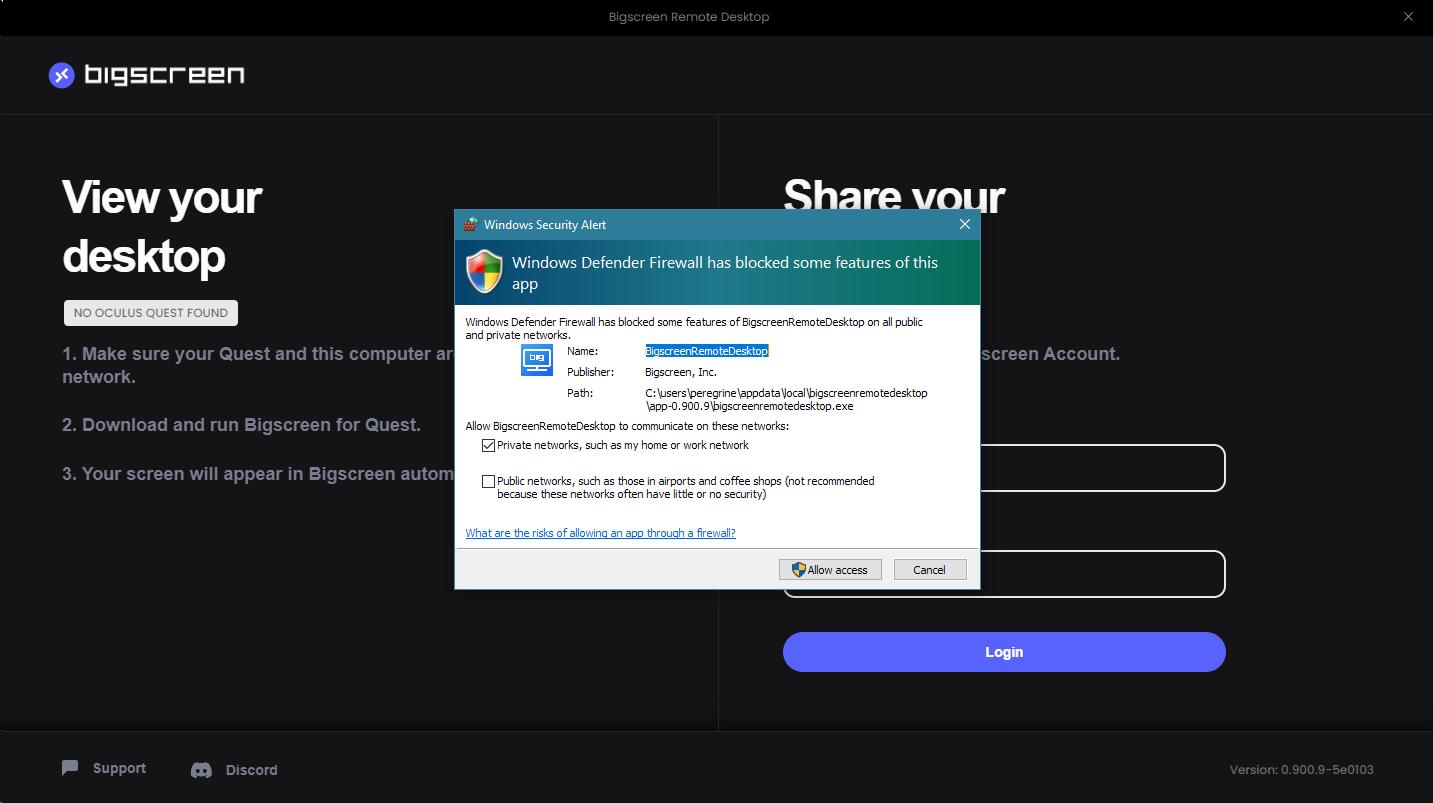Image resolution: width=1433 pixels, height=803 pixels.
Task: Open the Support link
Action: (x=119, y=768)
